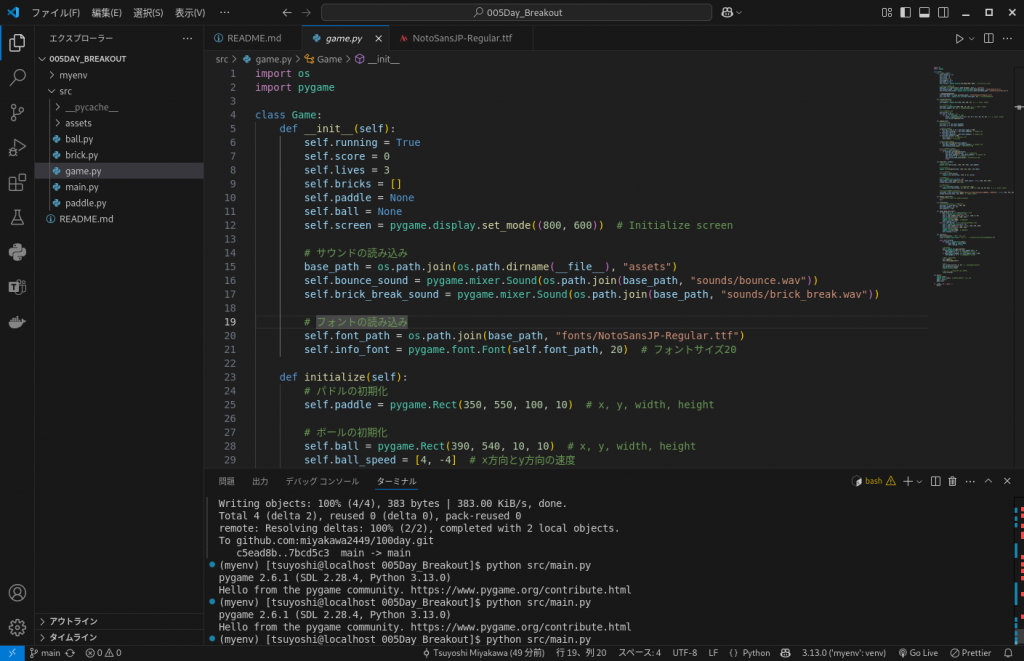
Task: Expand the __pycache__ folder
Action: point(120,107)
